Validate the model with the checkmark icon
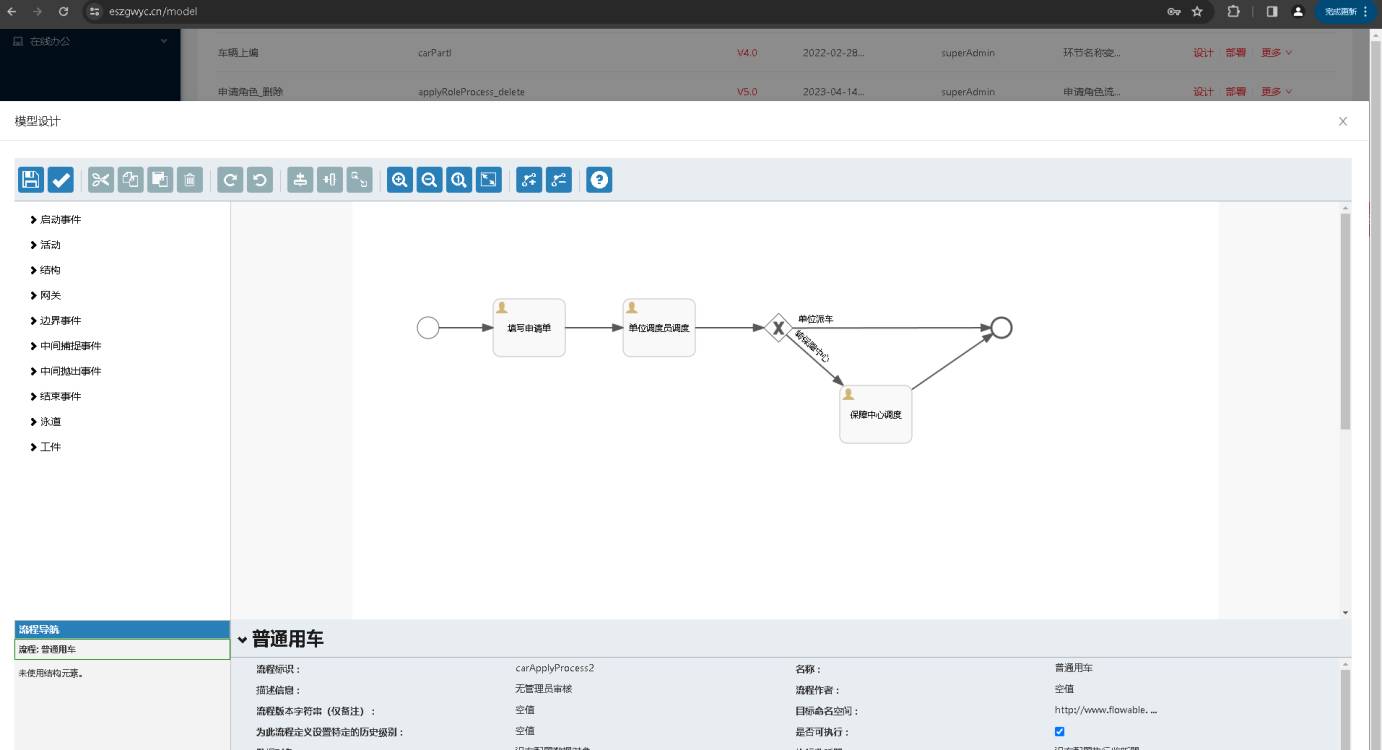 (x=61, y=180)
